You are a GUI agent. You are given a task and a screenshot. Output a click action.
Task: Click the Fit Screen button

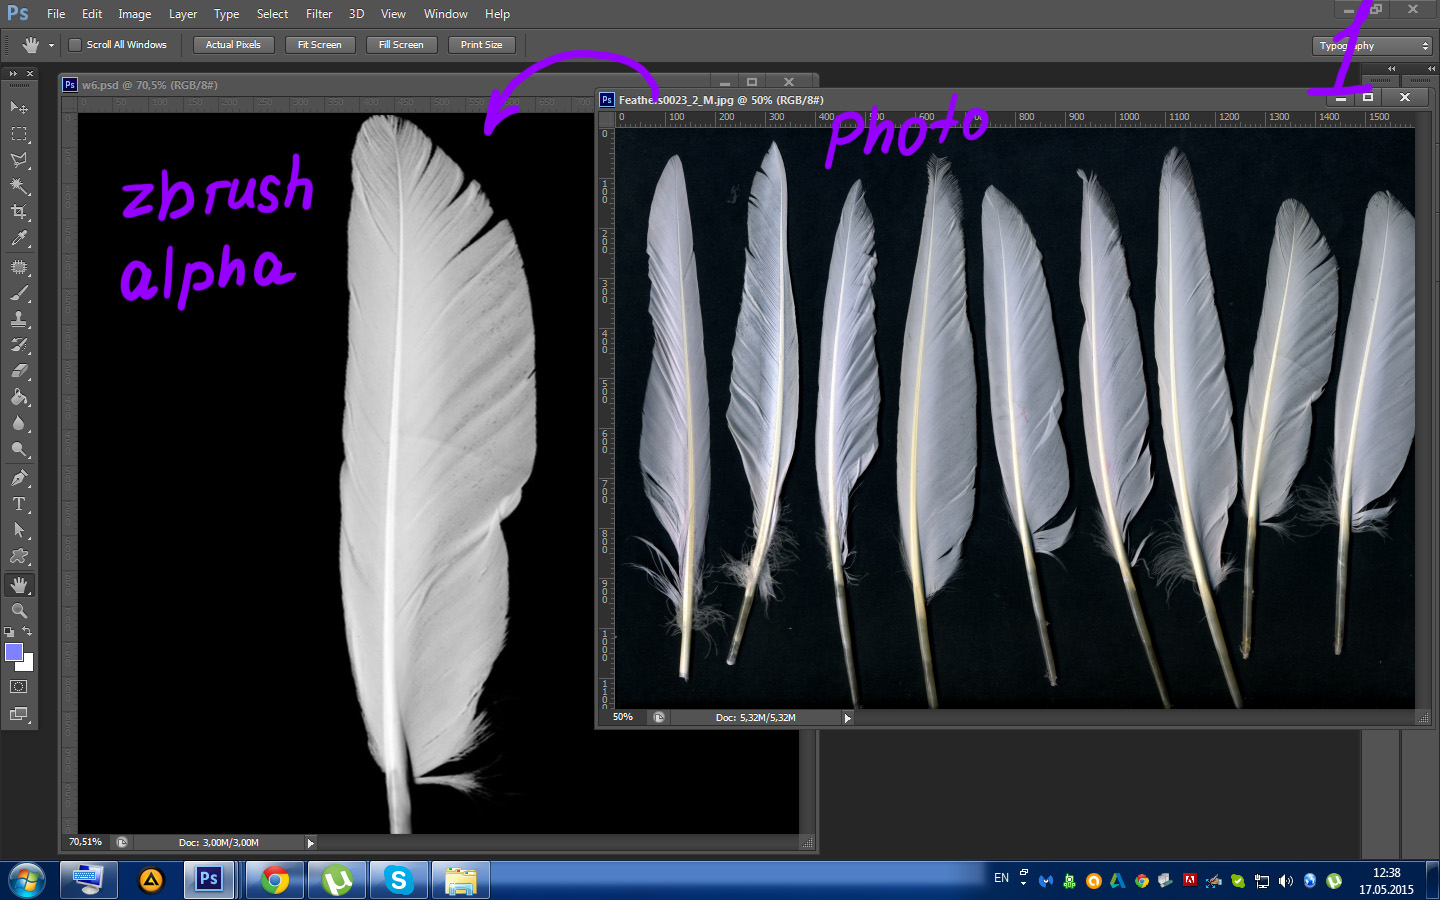tap(320, 45)
